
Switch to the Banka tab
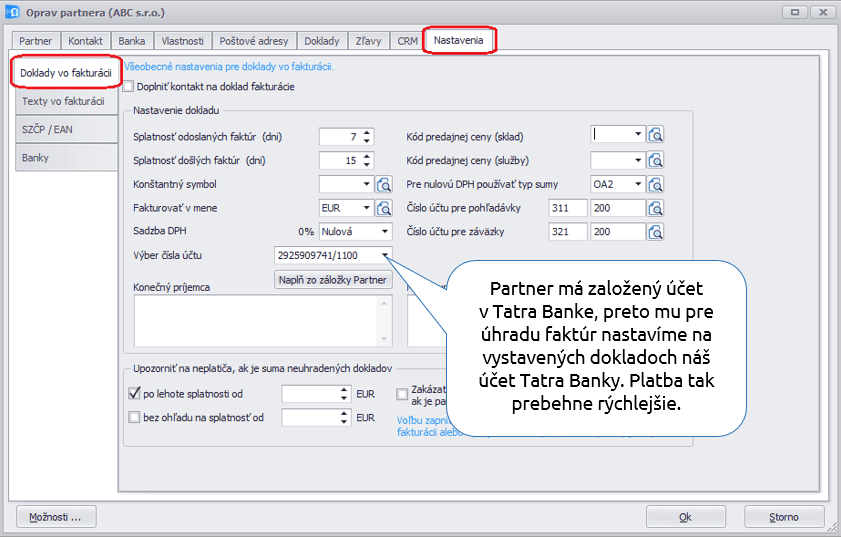coord(131,41)
